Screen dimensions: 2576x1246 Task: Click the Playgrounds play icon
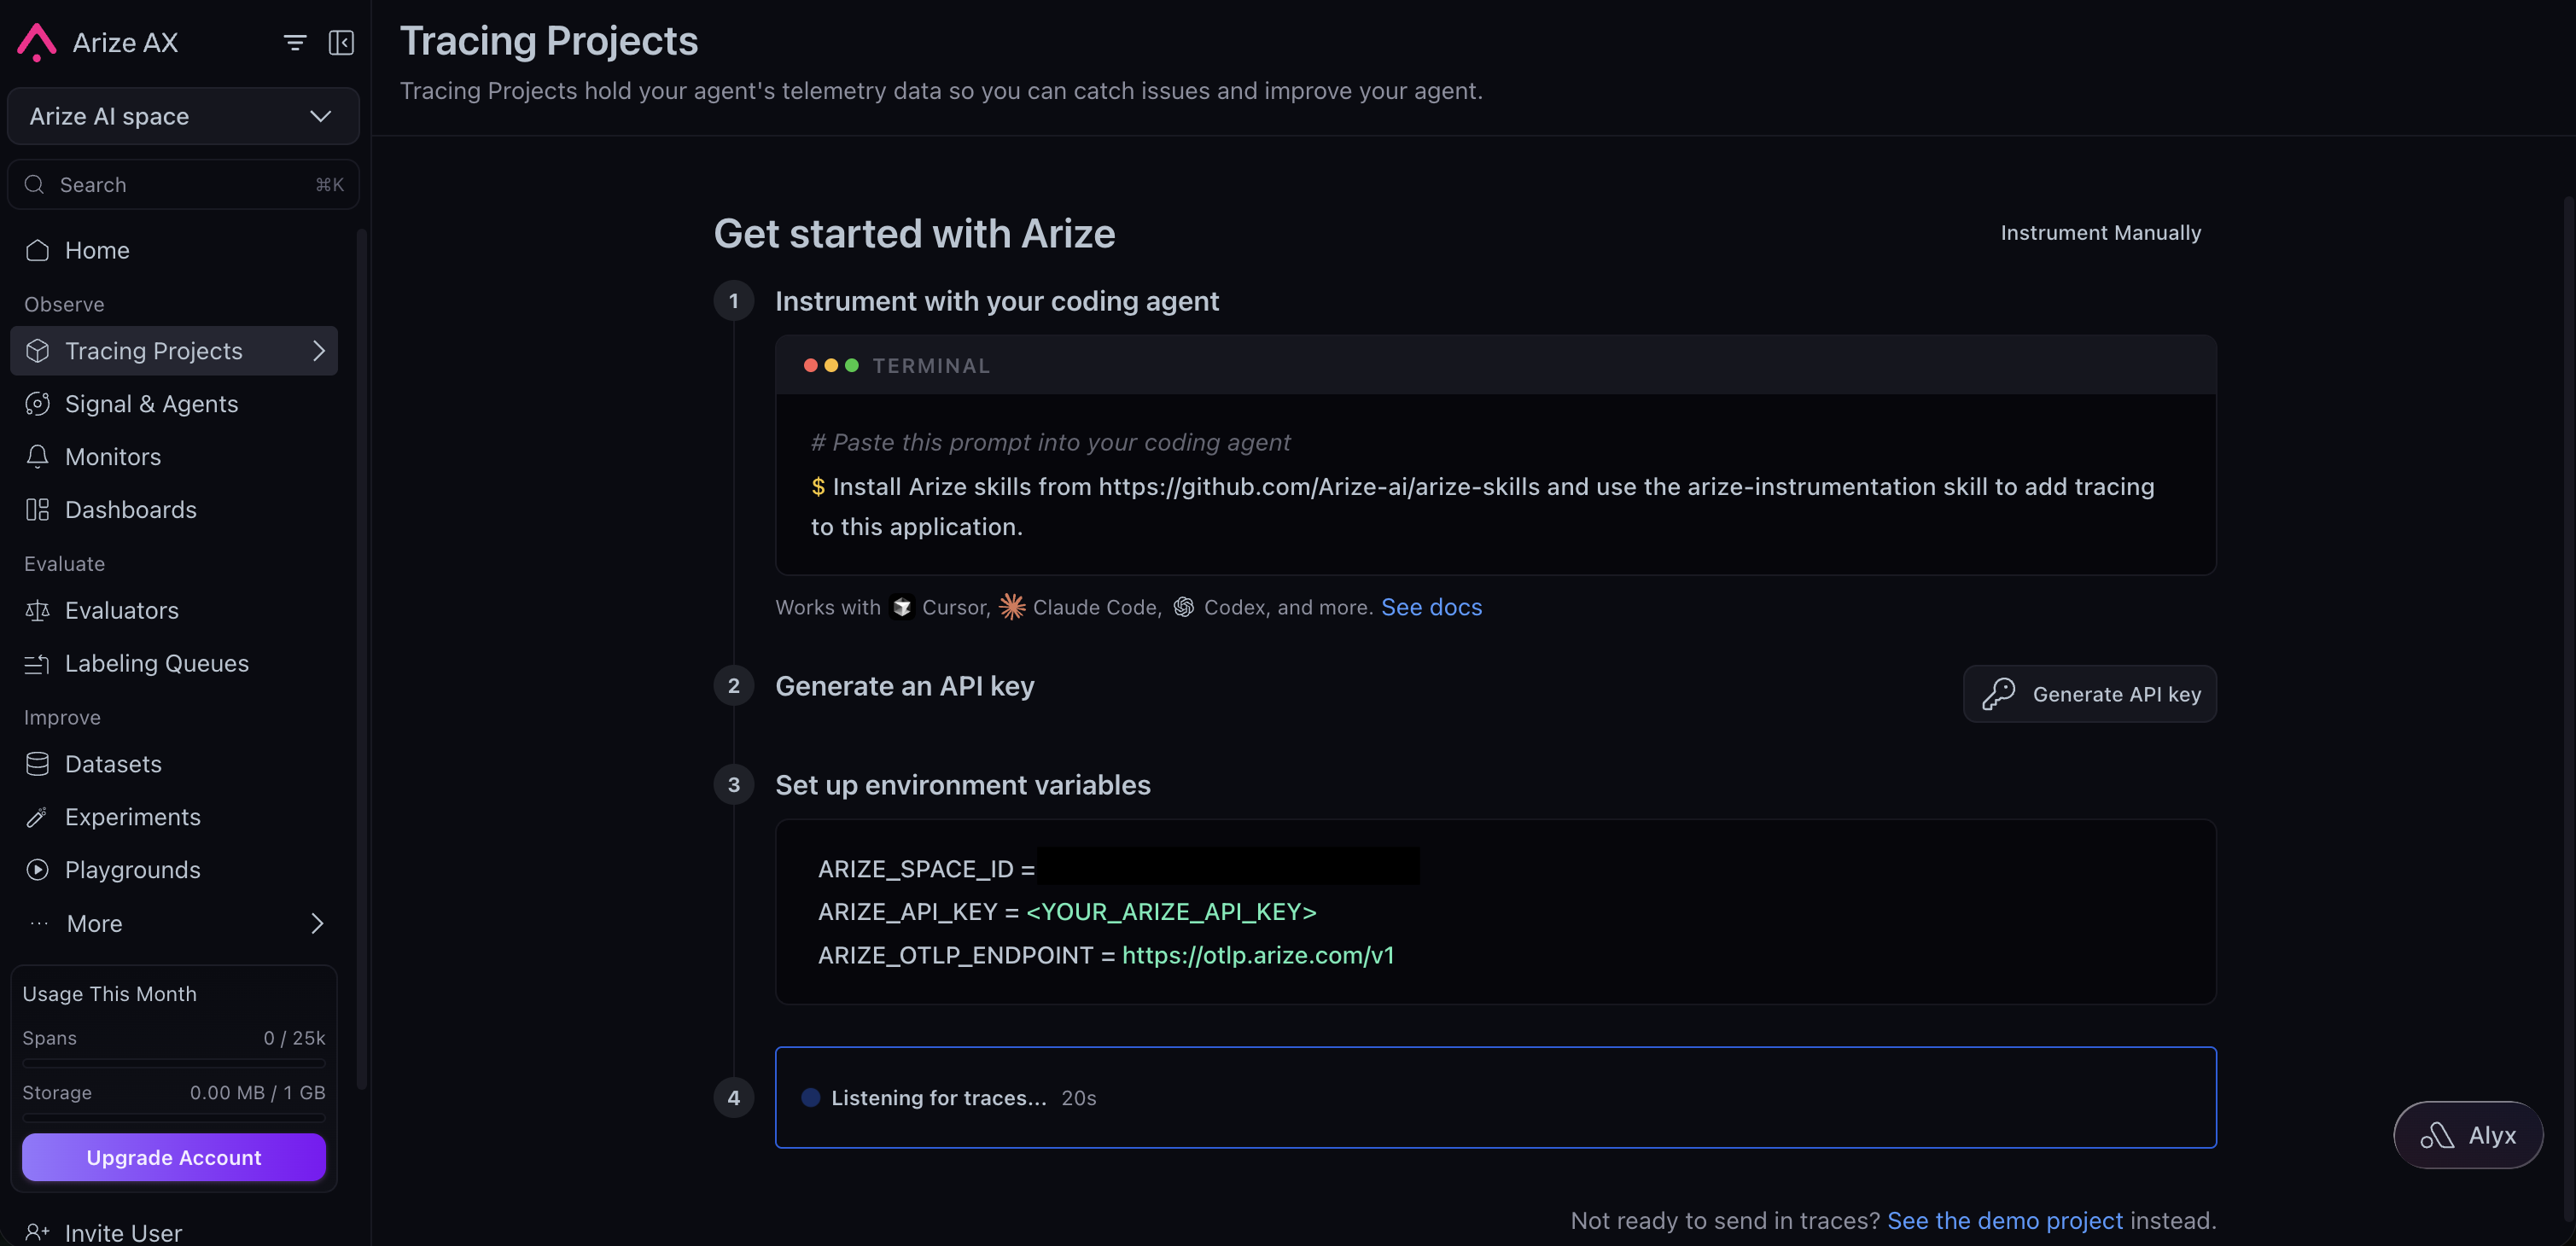coord(38,871)
